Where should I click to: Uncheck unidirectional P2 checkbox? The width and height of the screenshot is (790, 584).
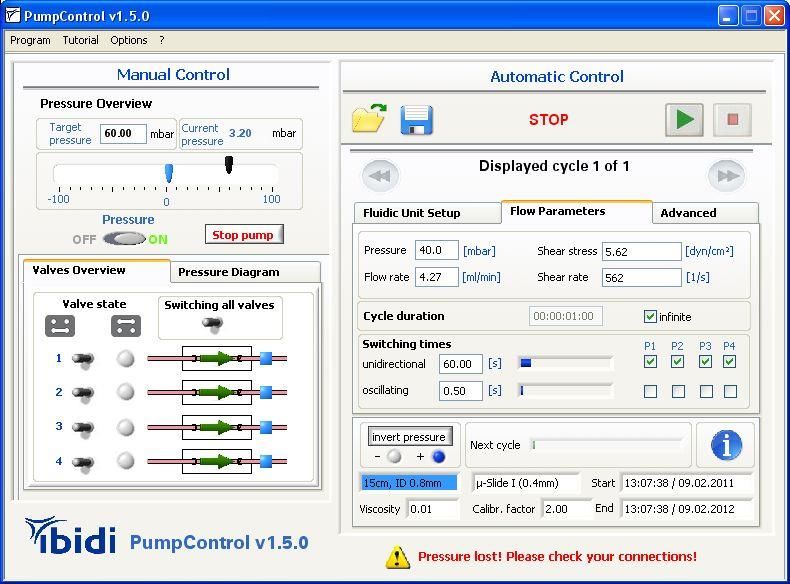coord(678,362)
